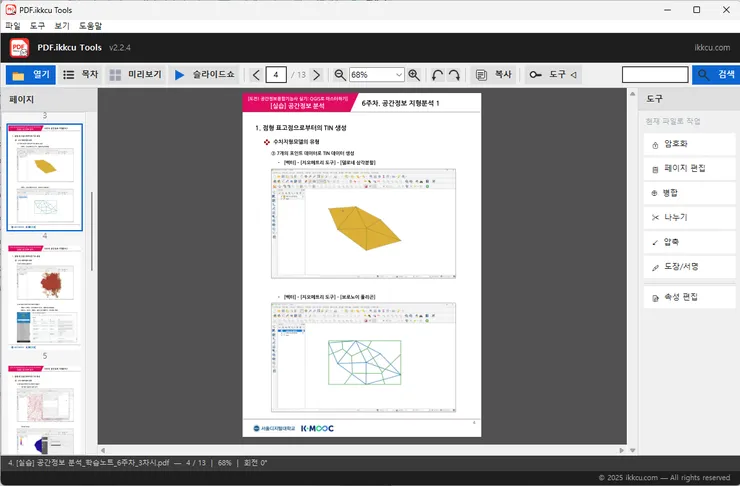Rotate page clockwise icon
The width and height of the screenshot is (740, 486).
click(x=454, y=75)
